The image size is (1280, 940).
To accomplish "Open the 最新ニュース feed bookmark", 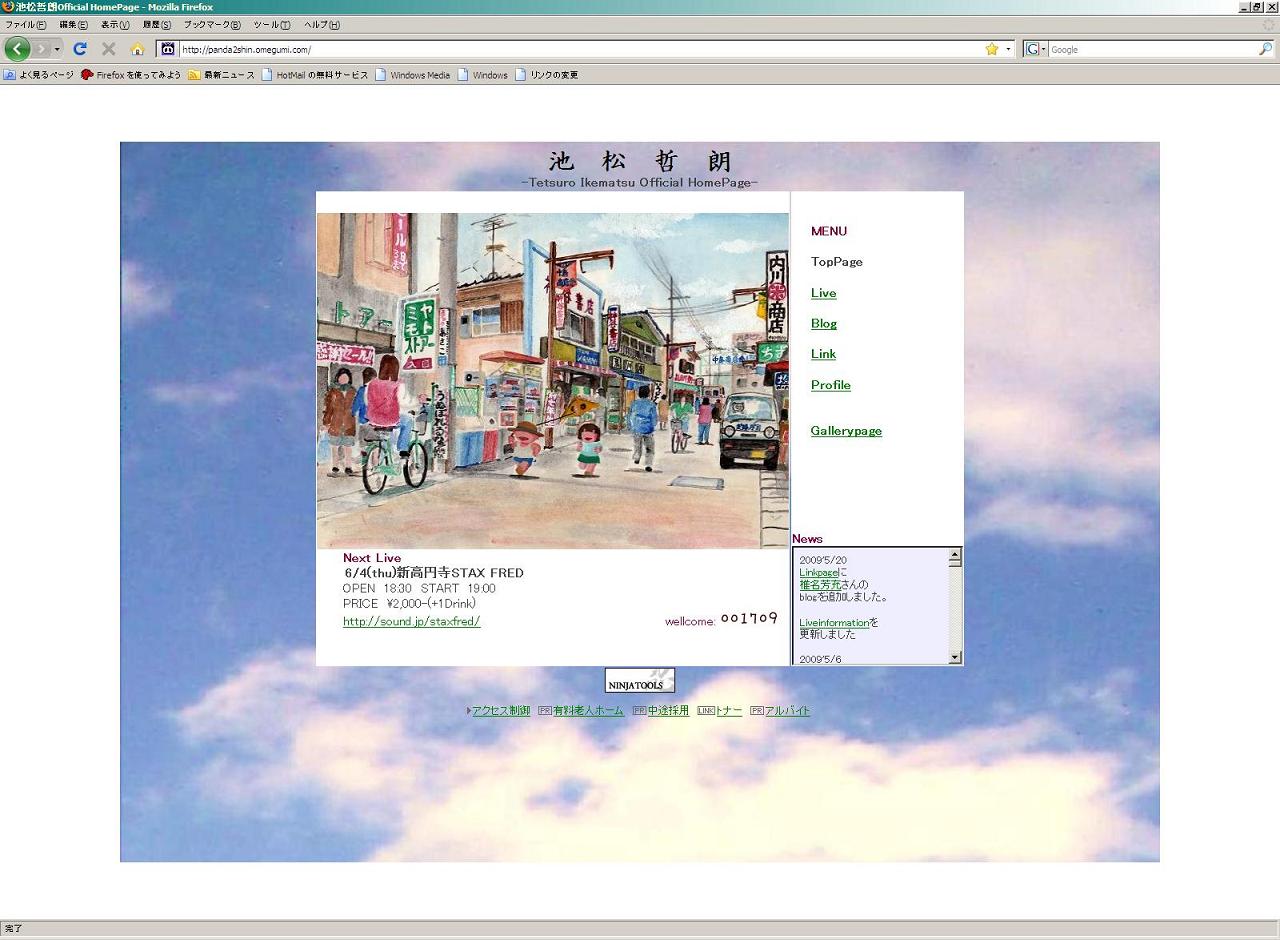I will pos(221,75).
